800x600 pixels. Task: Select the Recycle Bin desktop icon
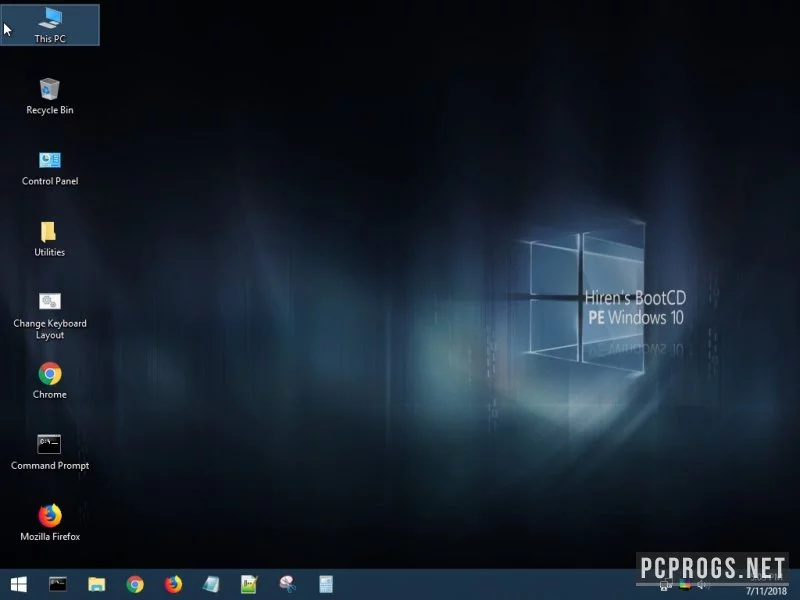49,96
